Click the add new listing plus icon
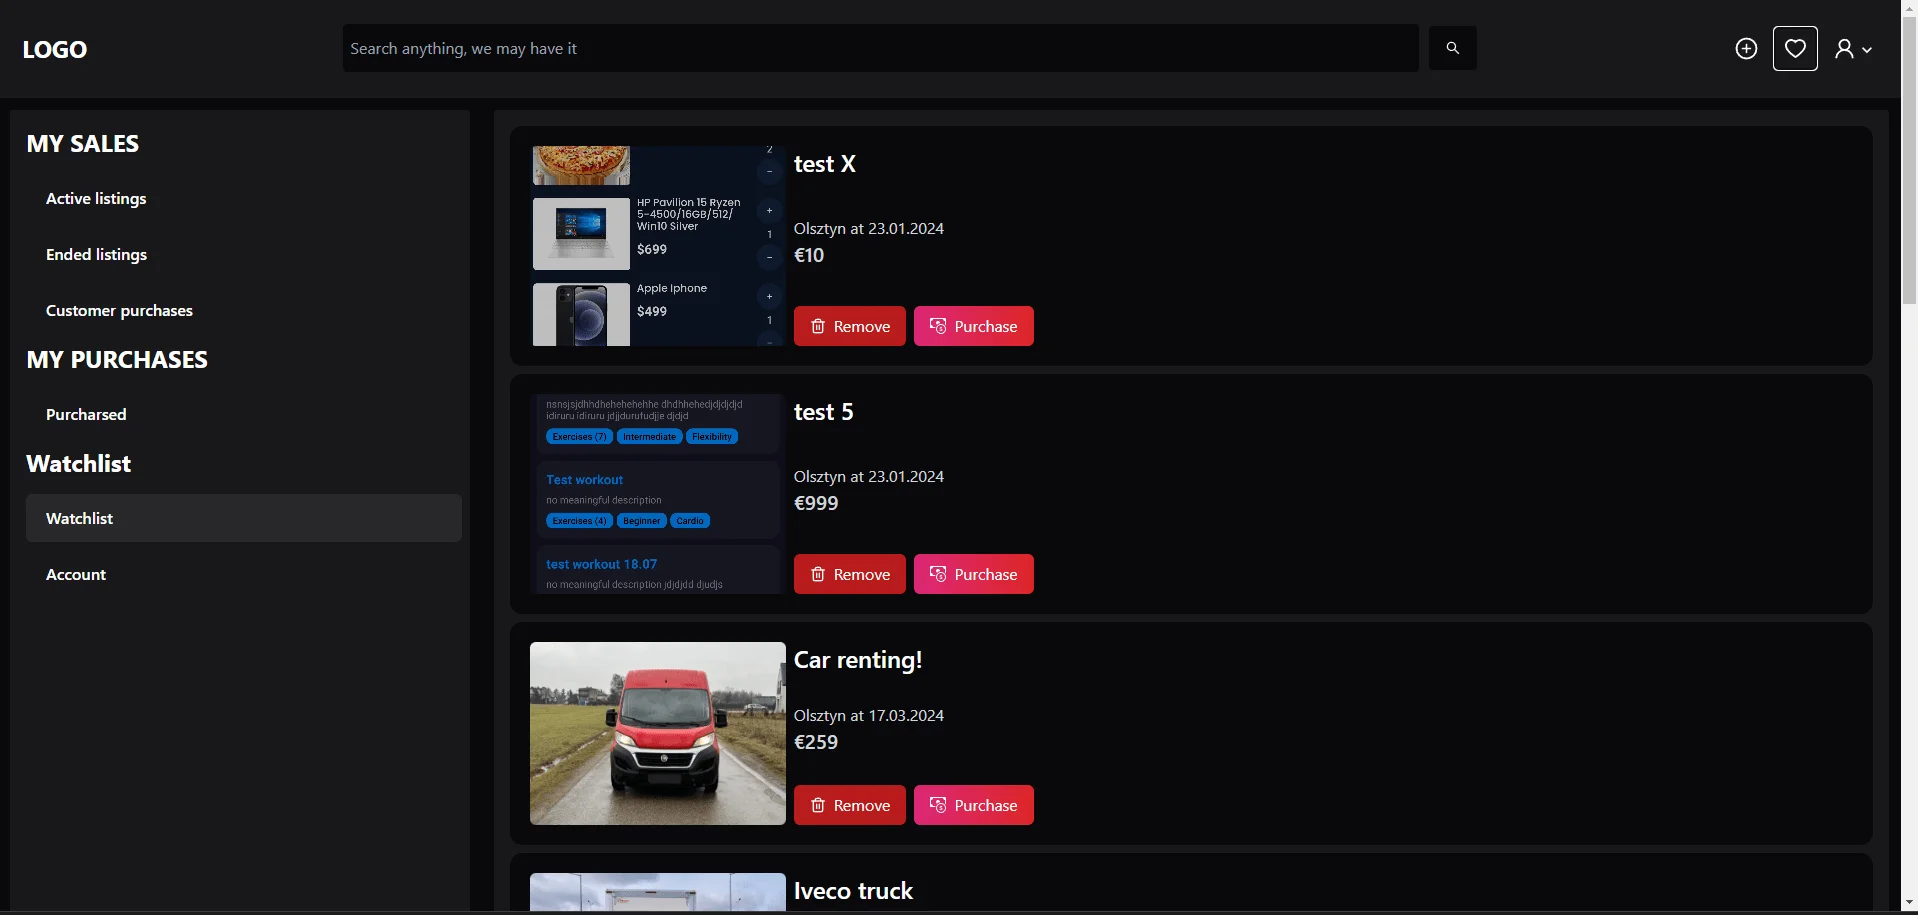This screenshot has width=1918, height=915. click(x=1746, y=49)
